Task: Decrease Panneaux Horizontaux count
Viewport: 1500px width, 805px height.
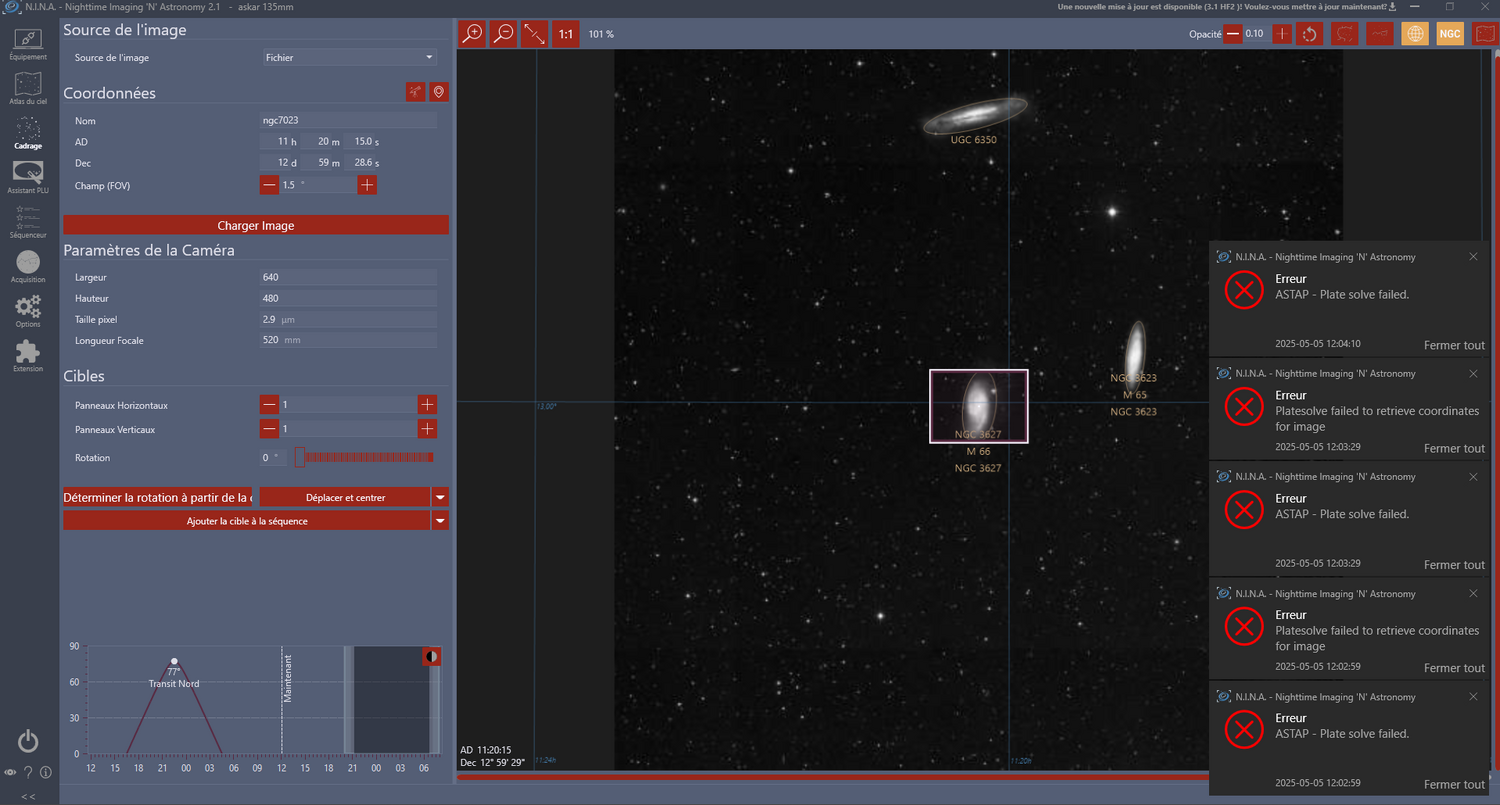Action: tap(269, 405)
